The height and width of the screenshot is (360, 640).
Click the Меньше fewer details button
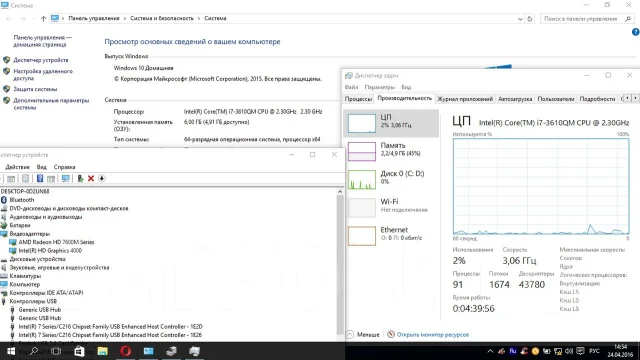tap(363, 334)
